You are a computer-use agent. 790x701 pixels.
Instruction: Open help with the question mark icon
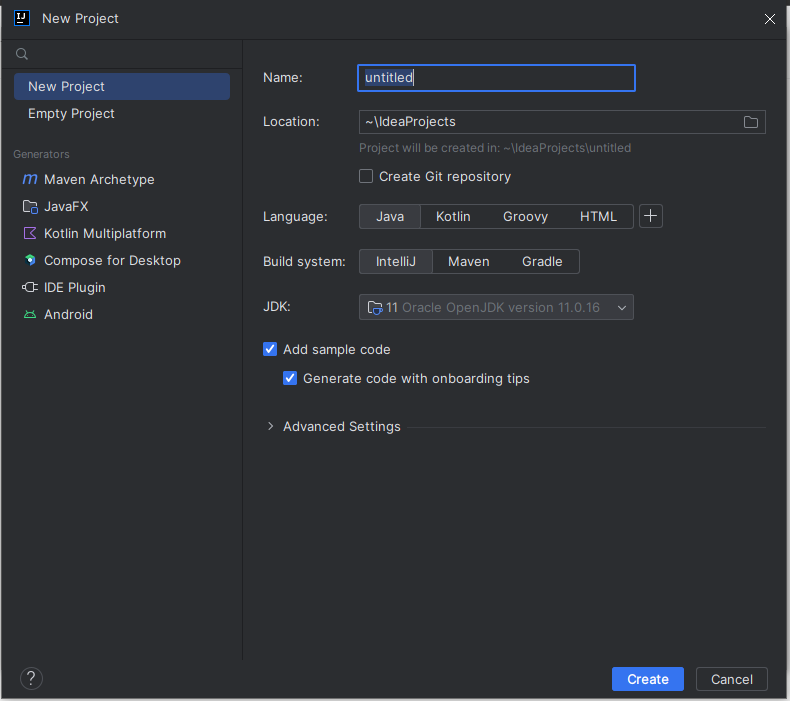point(31,678)
